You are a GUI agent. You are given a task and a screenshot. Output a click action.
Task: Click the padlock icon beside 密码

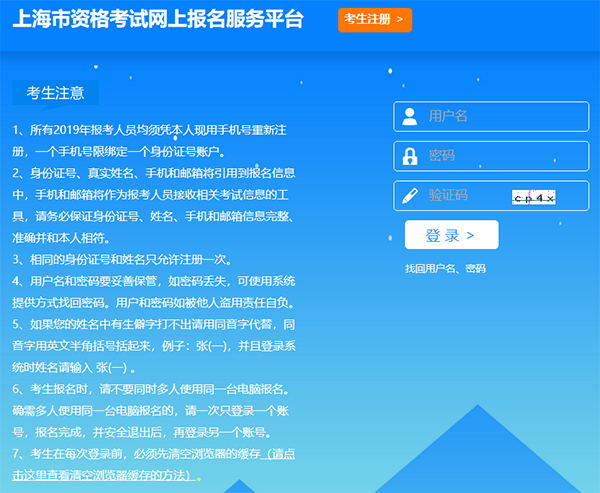tap(410, 157)
